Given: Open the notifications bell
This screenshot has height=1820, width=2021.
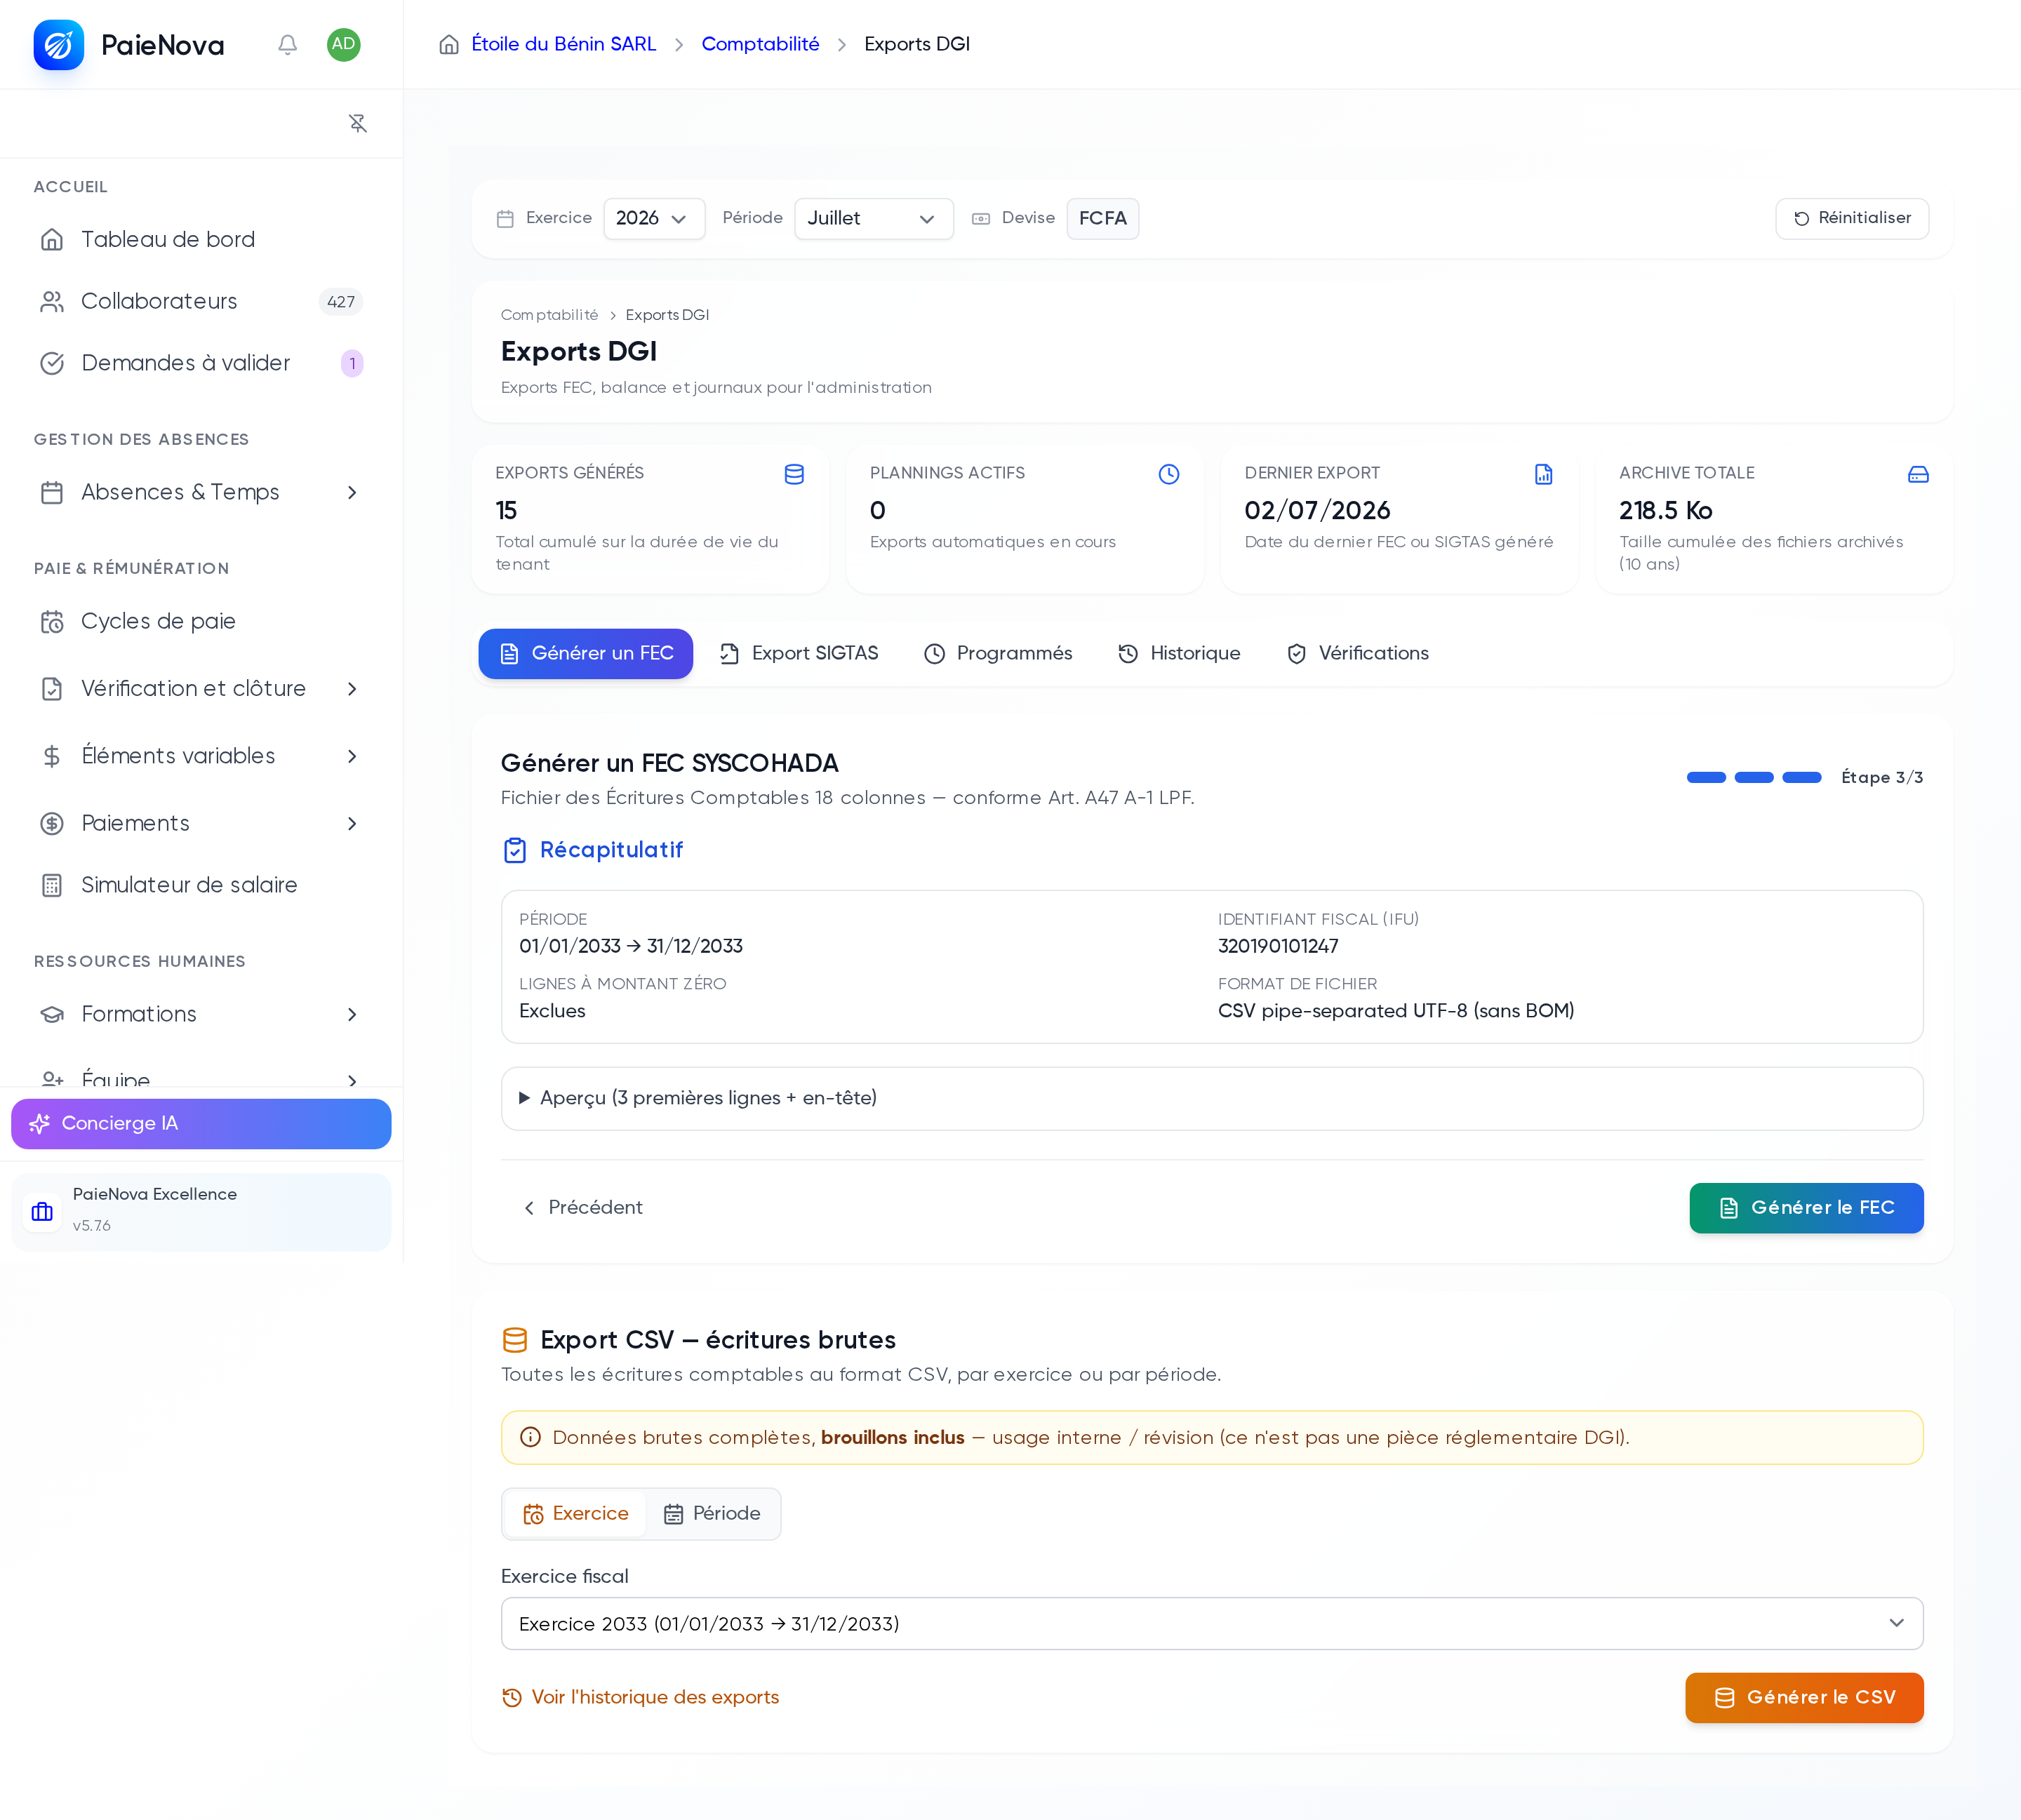Looking at the screenshot, I should point(288,45).
